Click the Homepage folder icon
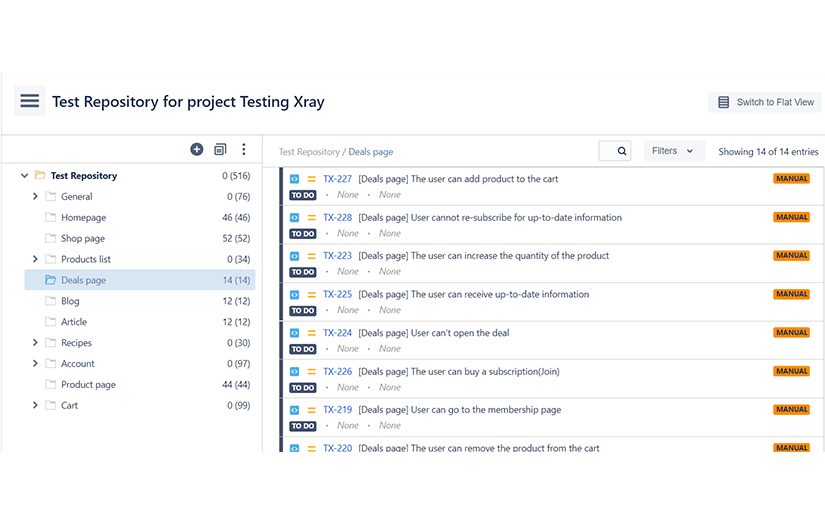This screenshot has width=825, height=525. point(50,217)
